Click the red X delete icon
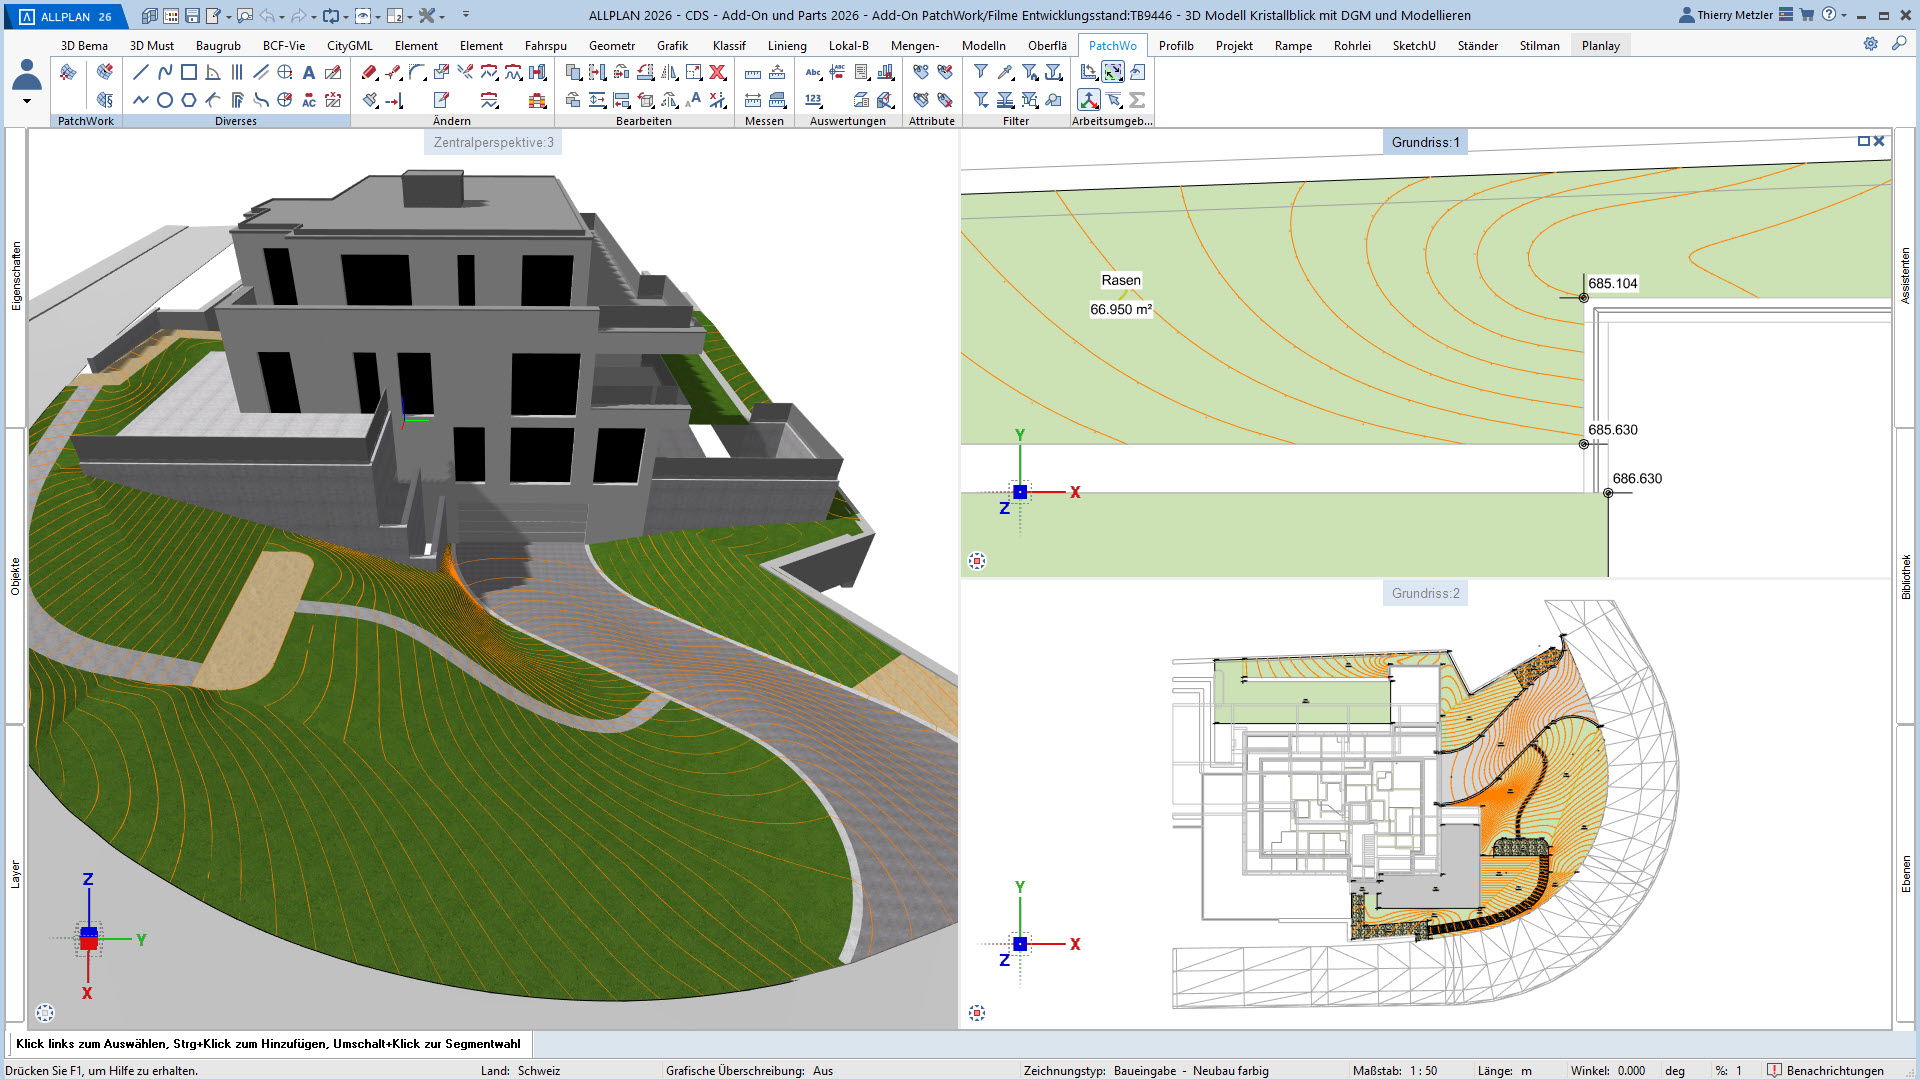Image resolution: width=1920 pixels, height=1080 pixels. pos(717,72)
